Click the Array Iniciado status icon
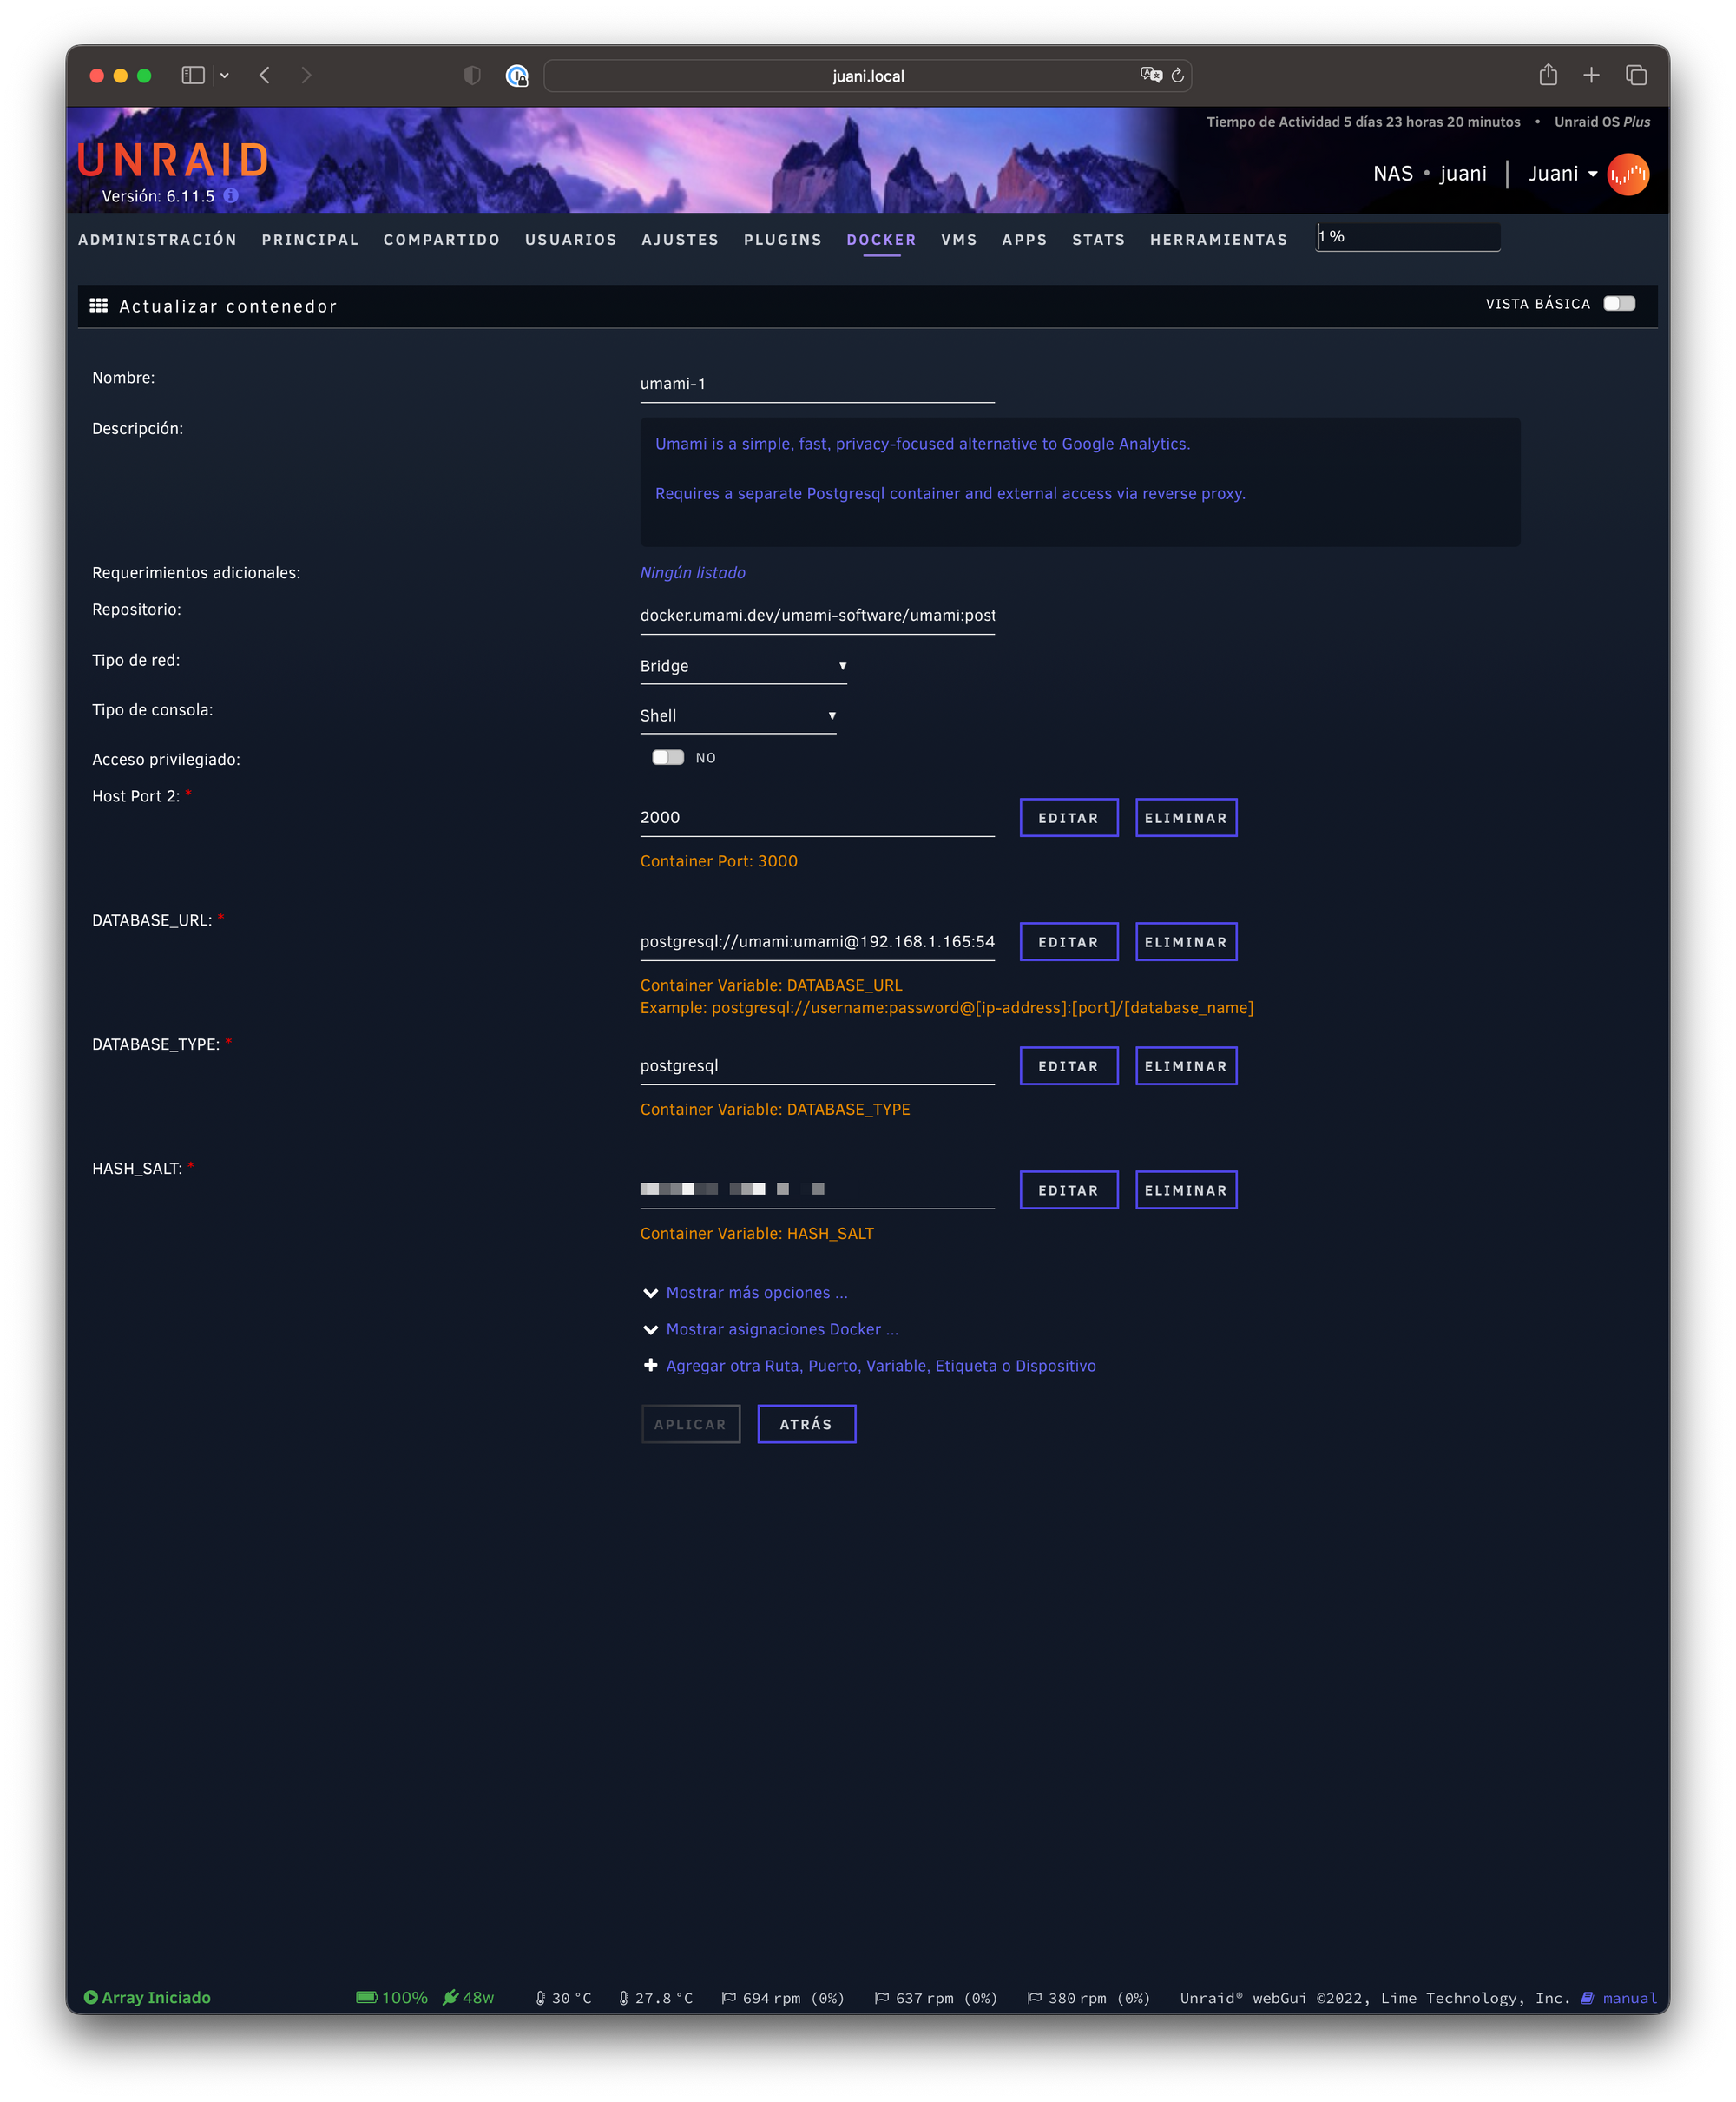The height and width of the screenshot is (2102, 1736). coord(91,1997)
